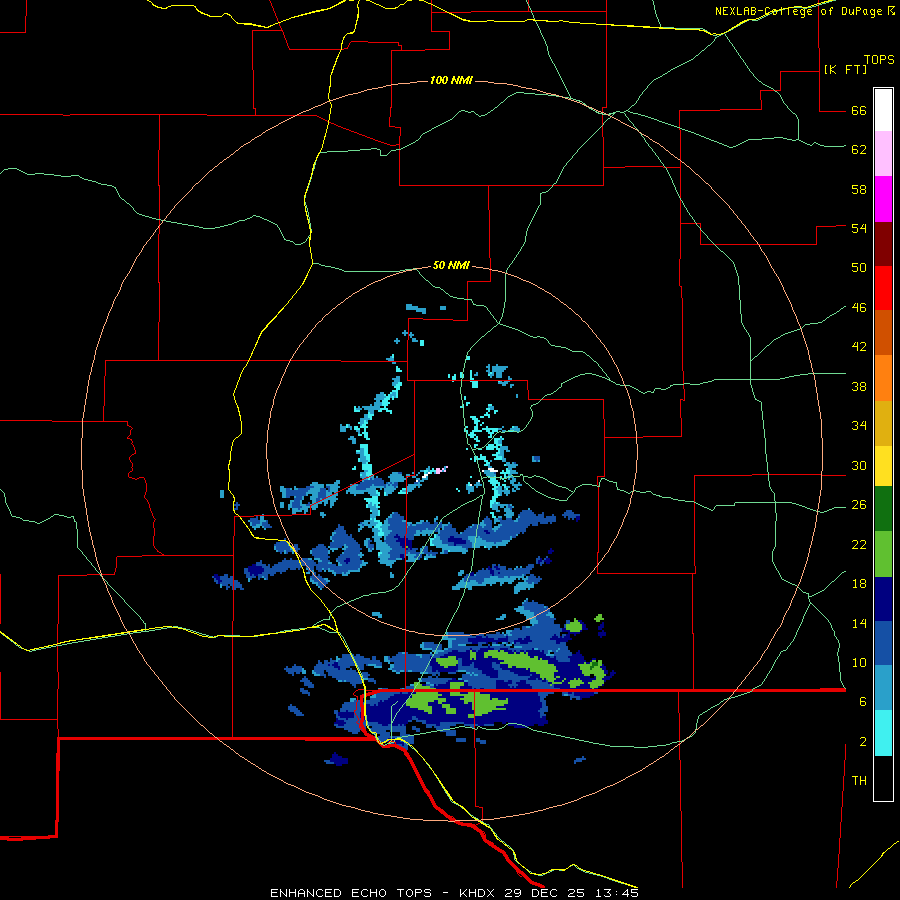This screenshot has width=900, height=900.
Task: Click the dark red legend swatch
Action: click(883, 243)
